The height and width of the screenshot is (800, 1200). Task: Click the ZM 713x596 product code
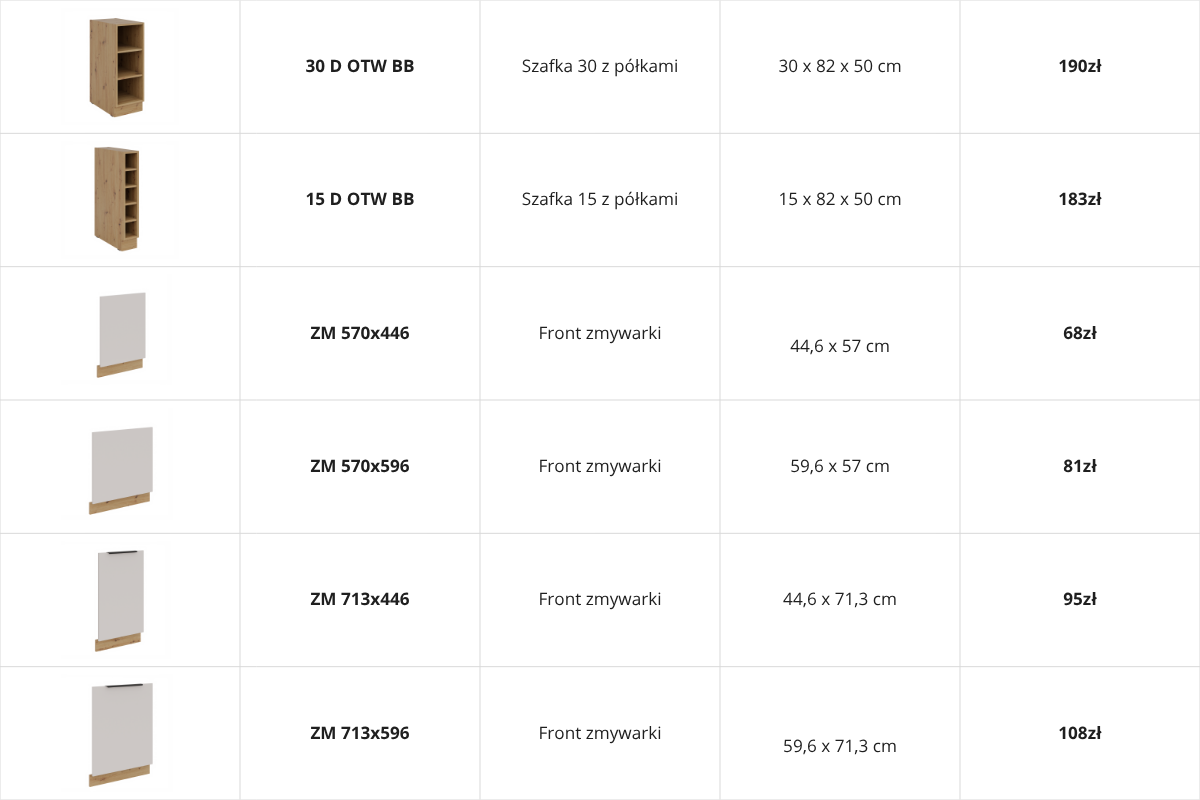coord(360,733)
